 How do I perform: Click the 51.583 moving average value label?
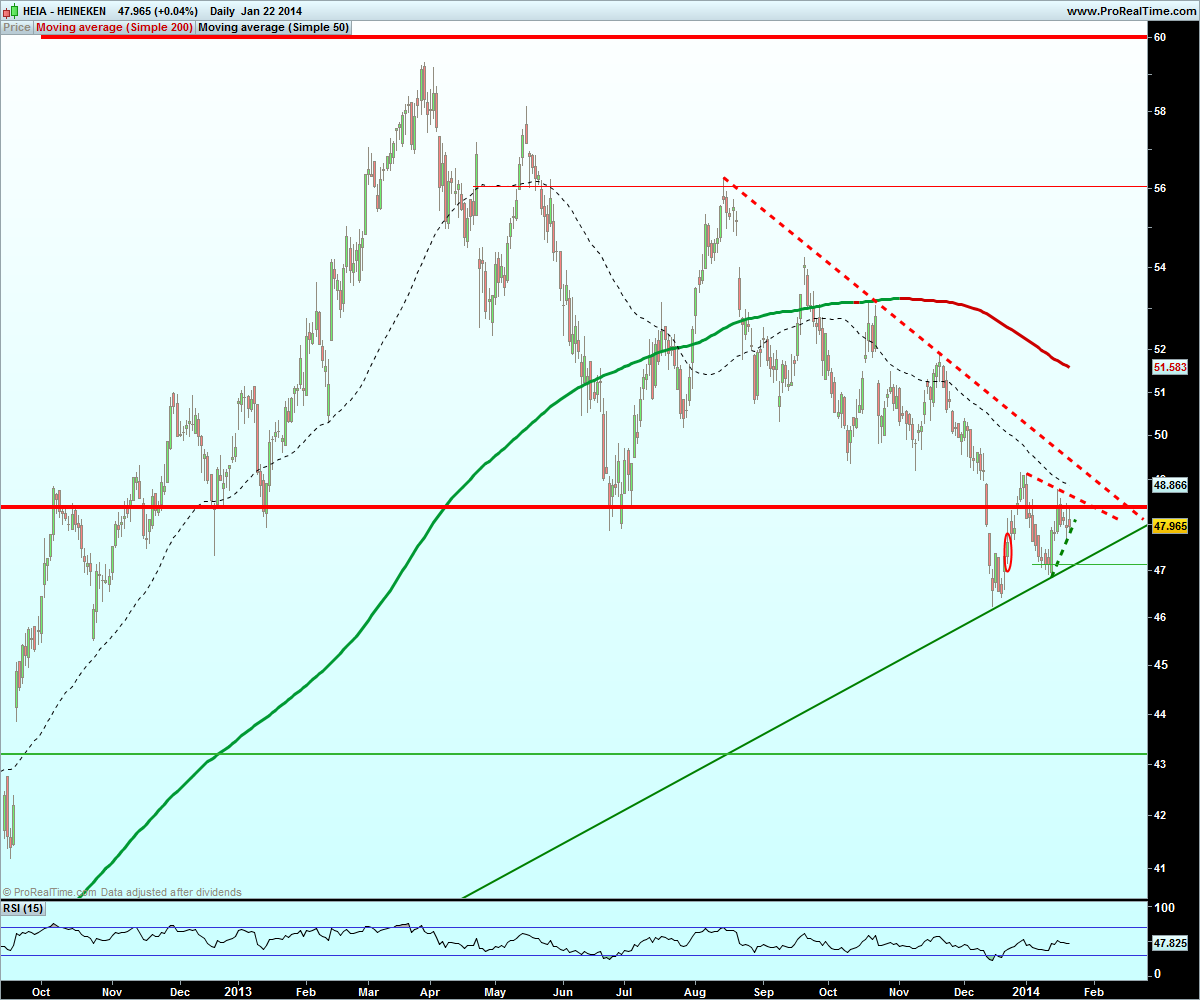tap(1170, 368)
